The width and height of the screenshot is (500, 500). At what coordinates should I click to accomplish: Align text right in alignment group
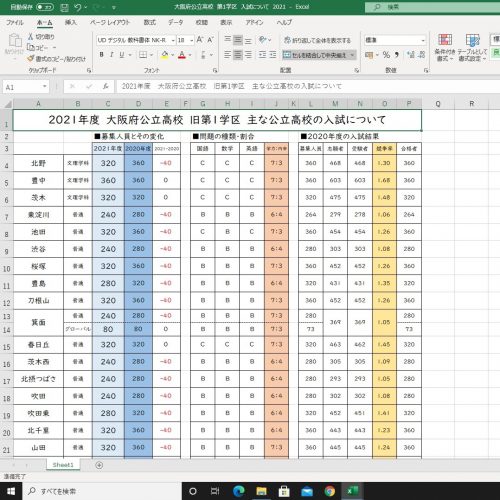coord(248,55)
